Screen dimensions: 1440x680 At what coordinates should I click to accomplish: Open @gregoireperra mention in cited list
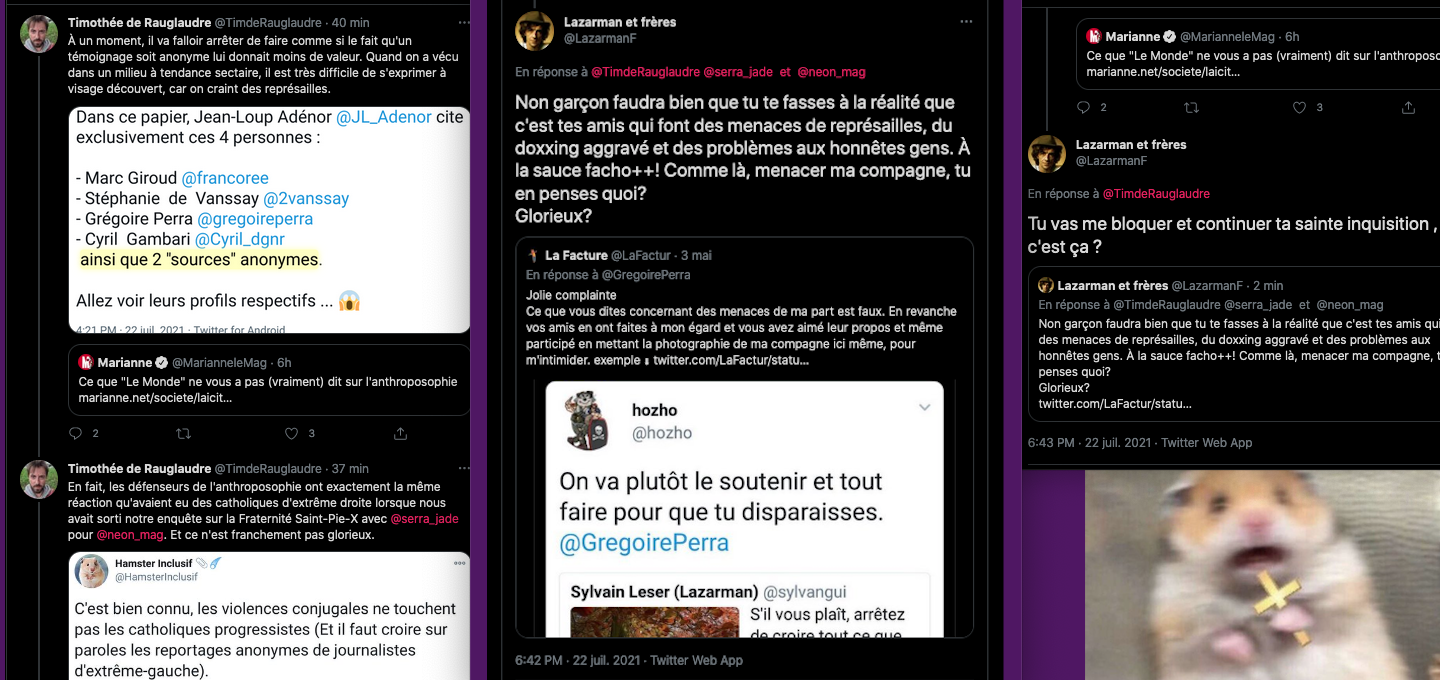pos(255,219)
